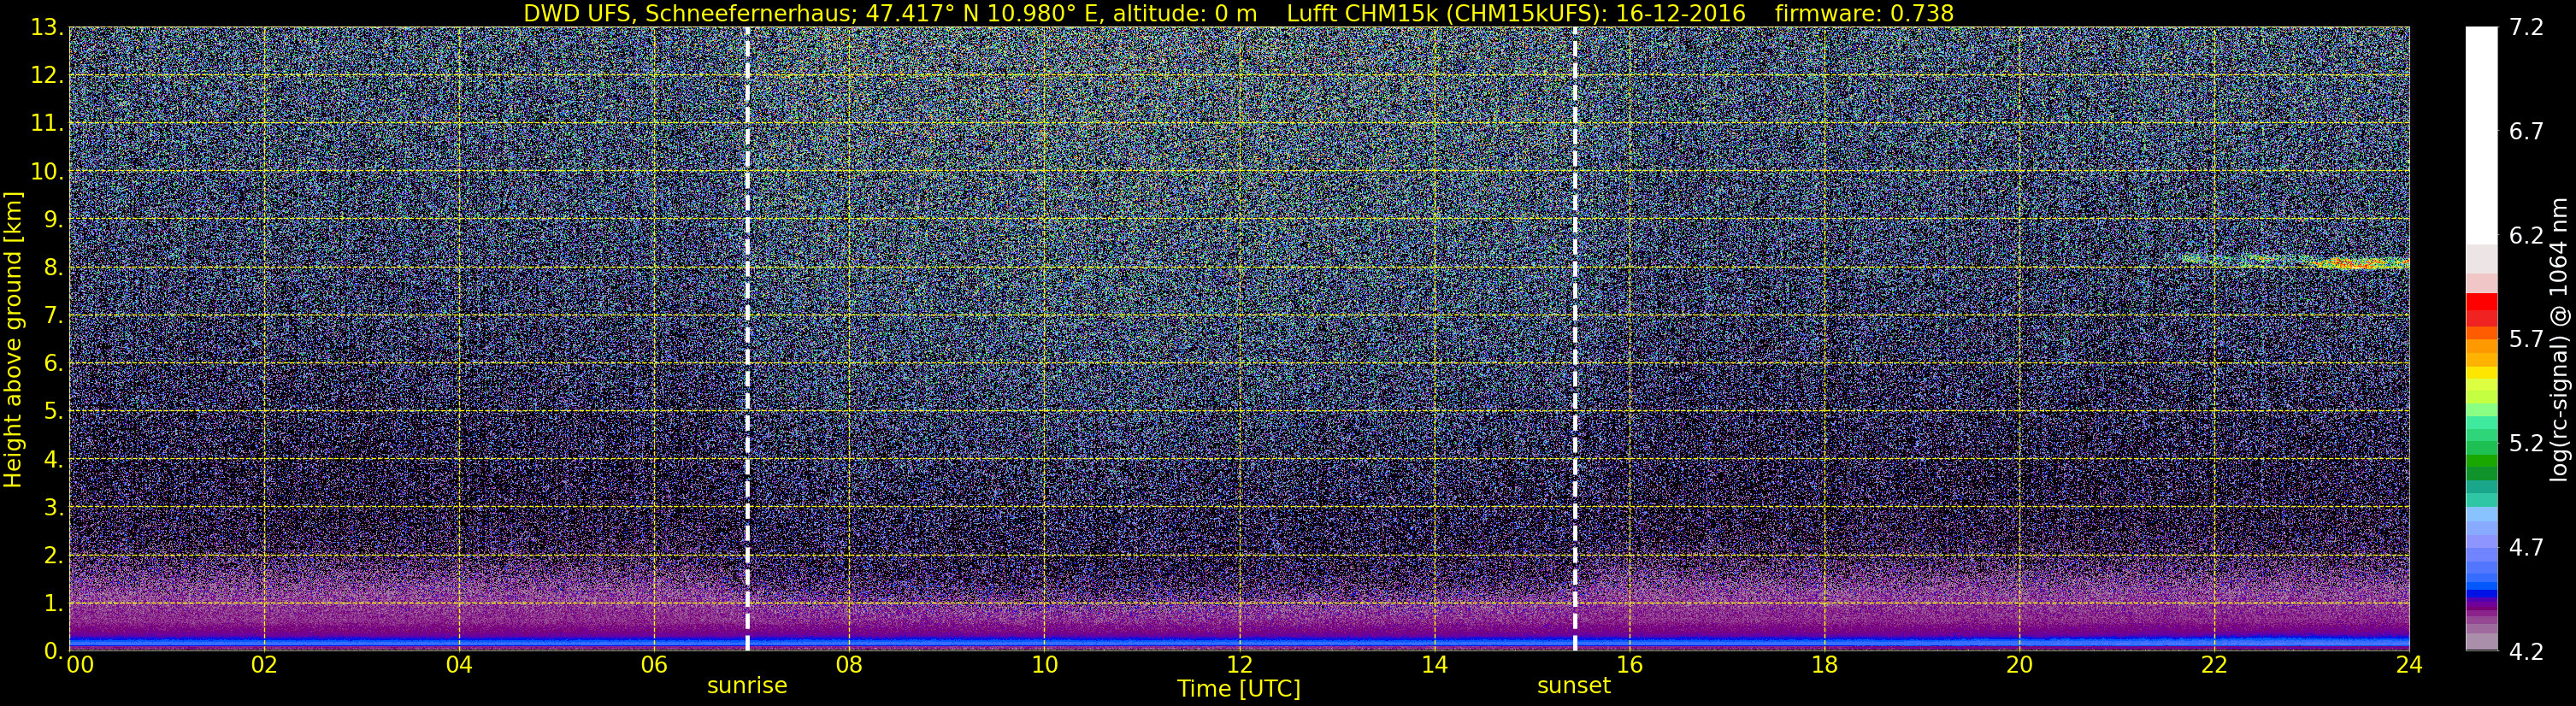2576x706 pixels.
Task: Click the '14' time tick label
Action: click(x=1434, y=665)
